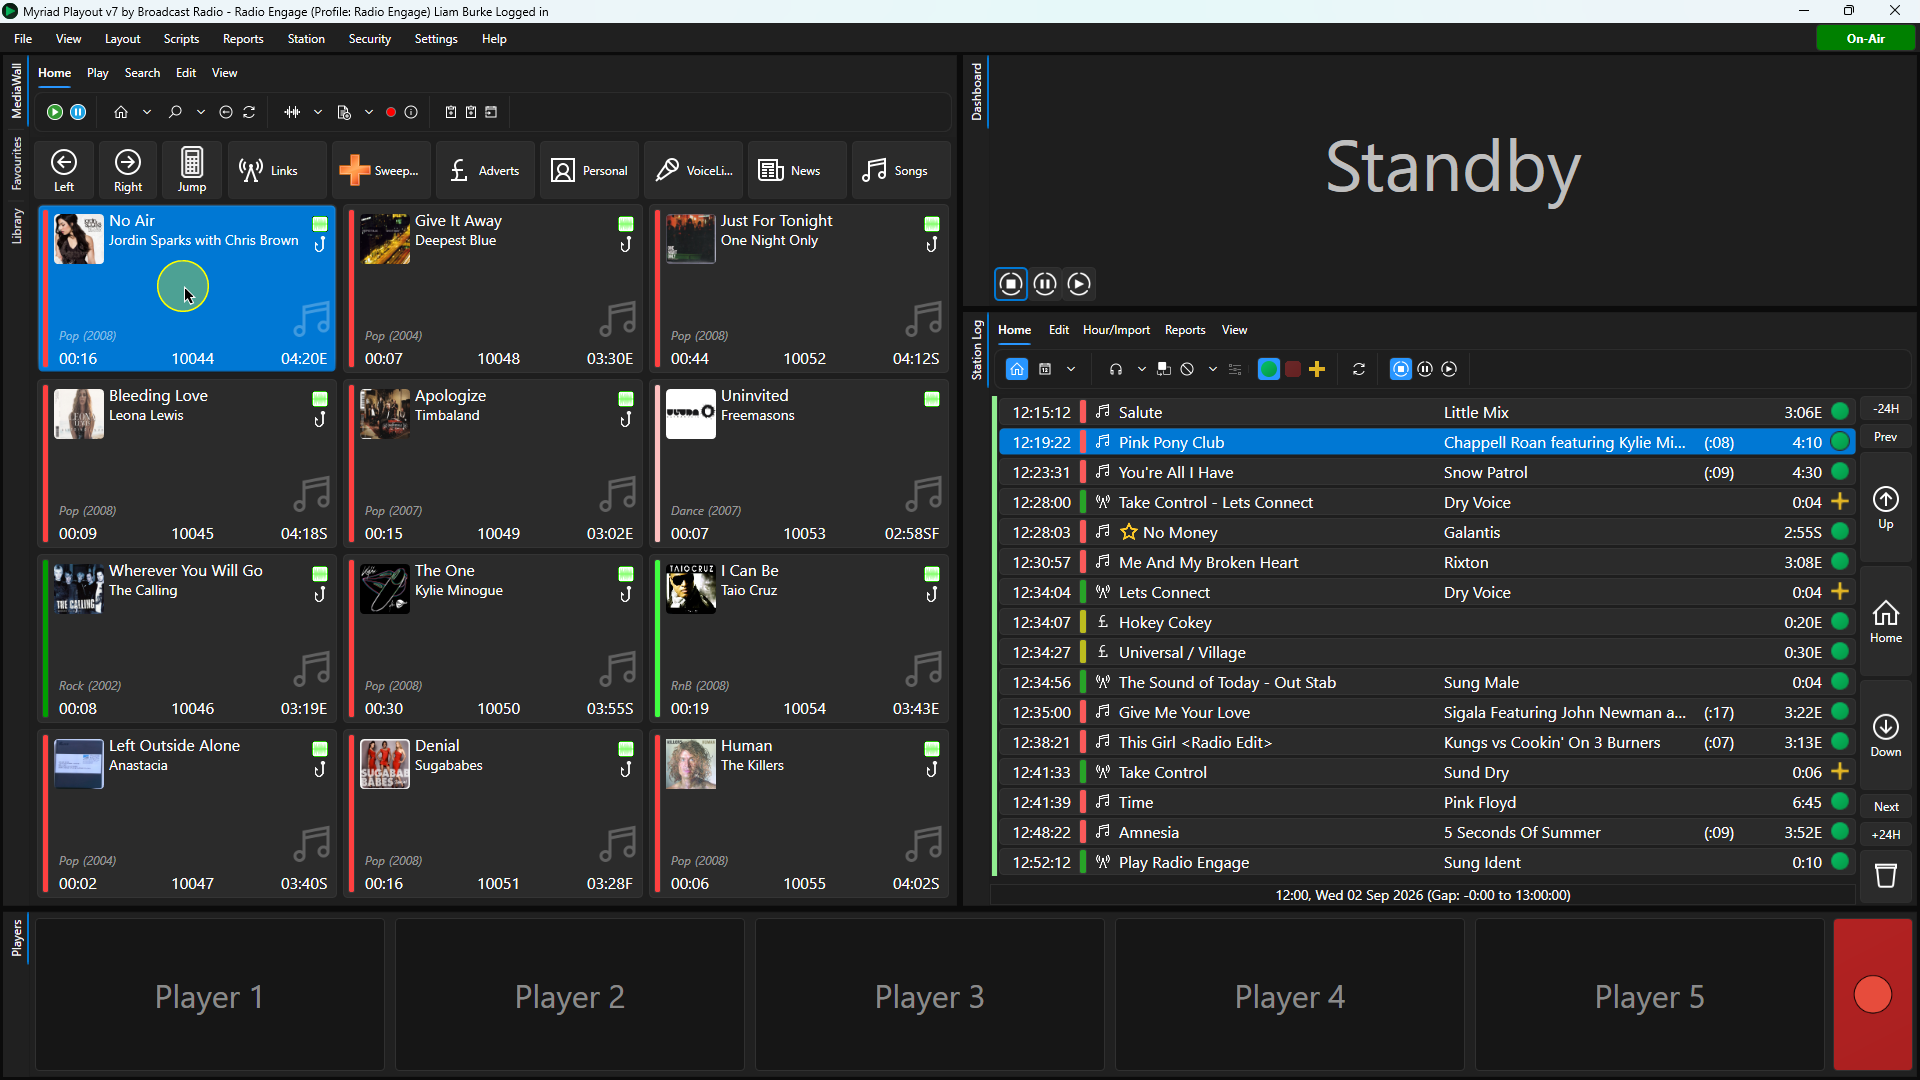
Task: Click the headphones preview icon in Station Log
Action: (x=1116, y=369)
